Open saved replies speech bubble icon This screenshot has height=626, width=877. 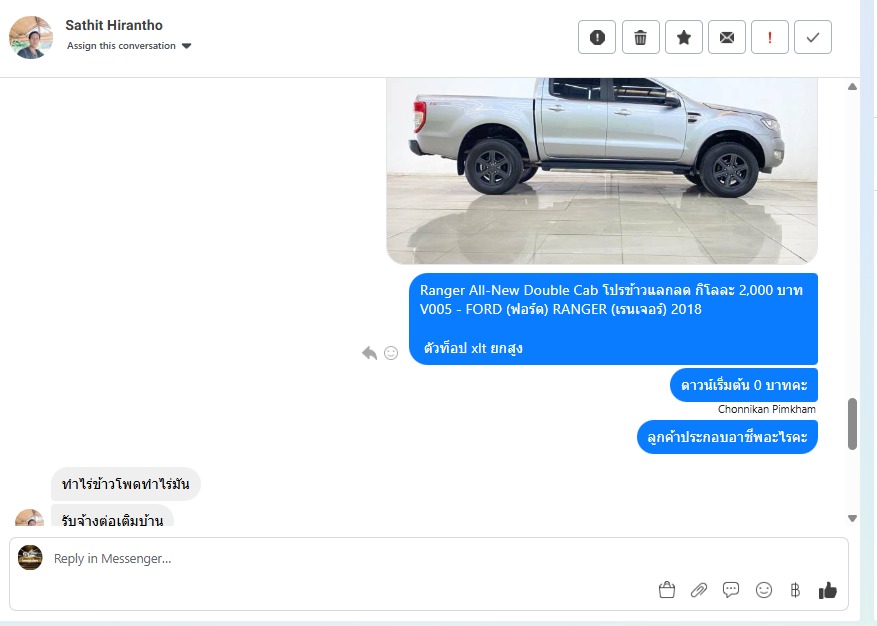tap(731, 590)
